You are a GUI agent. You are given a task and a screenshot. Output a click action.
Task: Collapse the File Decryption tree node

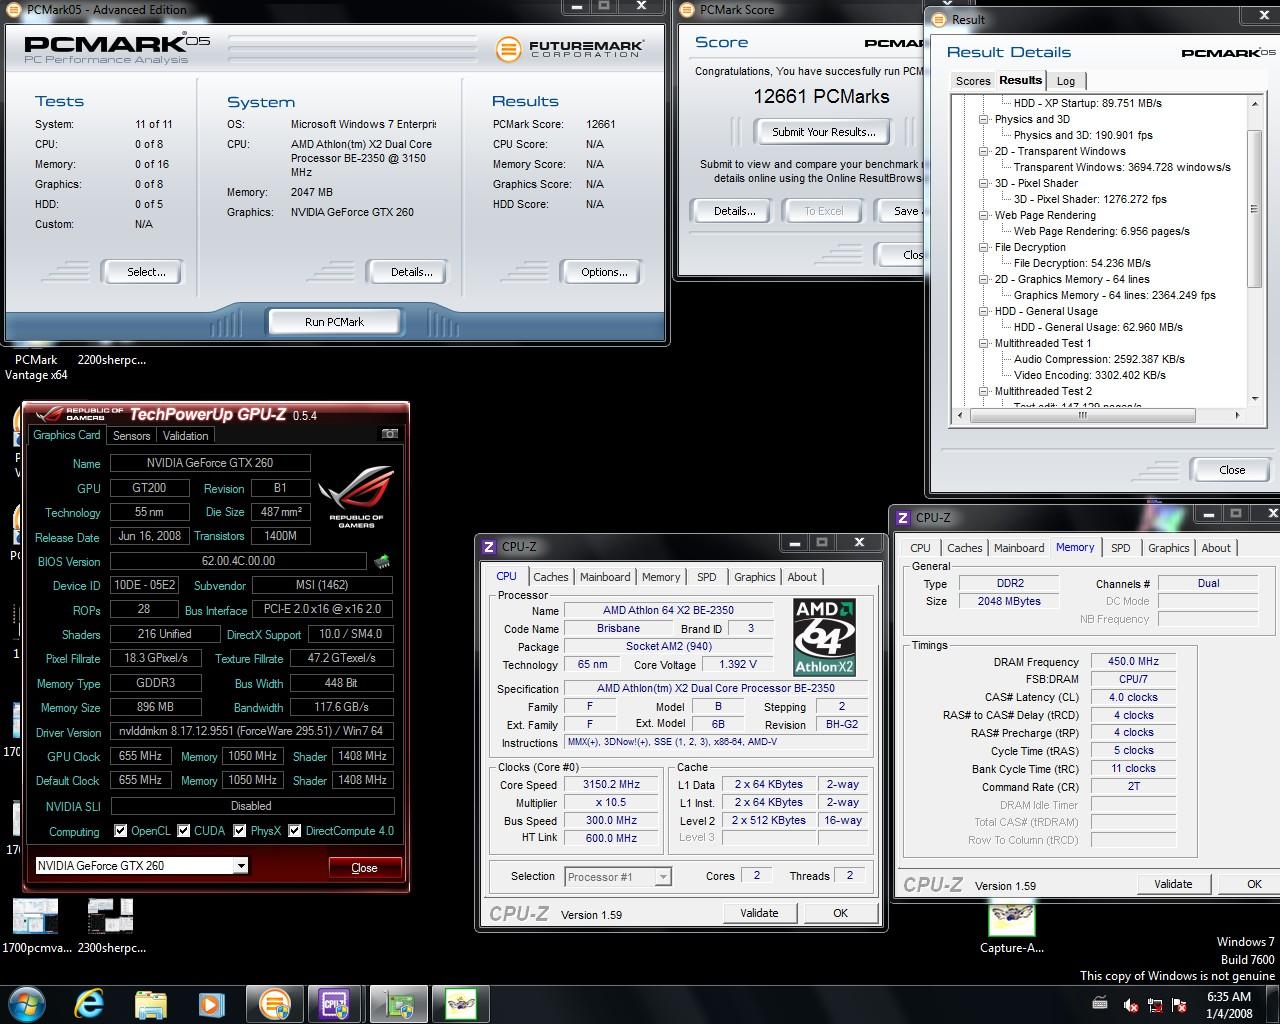[x=984, y=247]
